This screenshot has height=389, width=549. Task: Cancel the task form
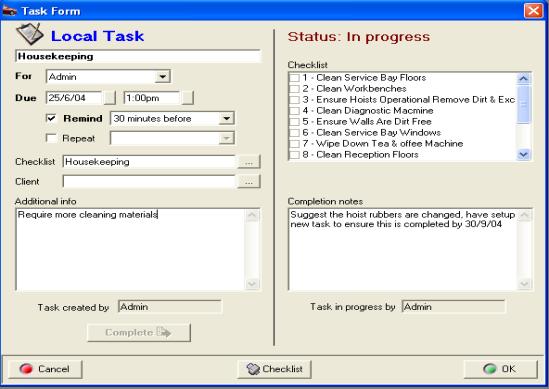pyautogui.click(x=45, y=369)
